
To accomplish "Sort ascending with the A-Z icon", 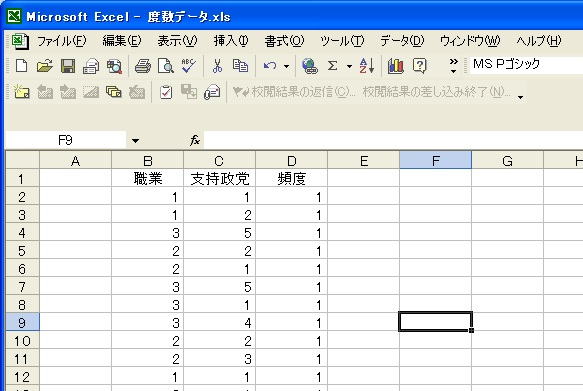I will 366,66.
